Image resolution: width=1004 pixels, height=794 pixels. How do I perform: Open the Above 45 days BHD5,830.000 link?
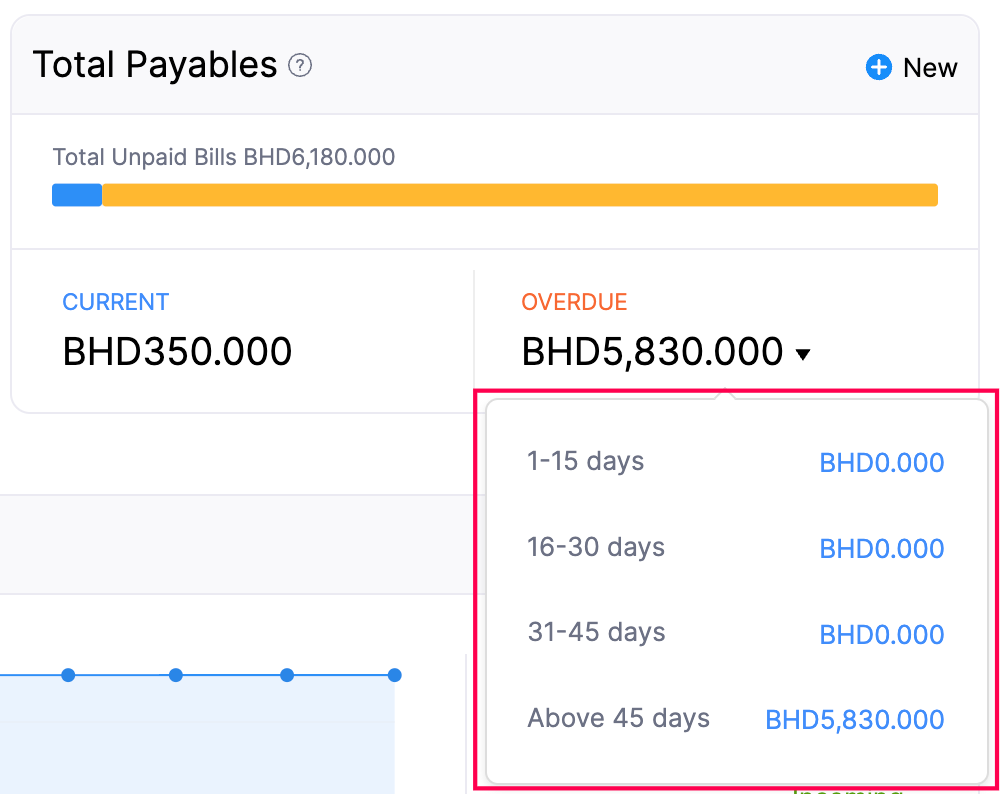click(x=854, y=719)
